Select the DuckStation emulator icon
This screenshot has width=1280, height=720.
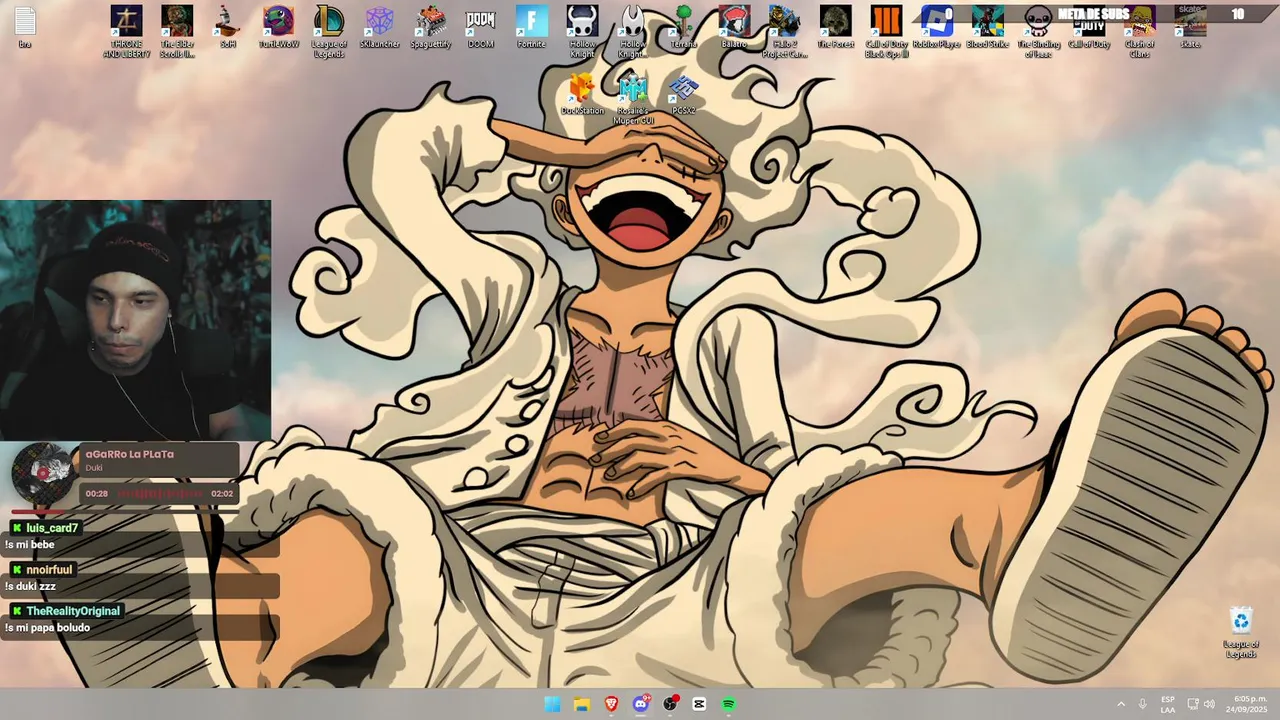click(x=582, y=94)
